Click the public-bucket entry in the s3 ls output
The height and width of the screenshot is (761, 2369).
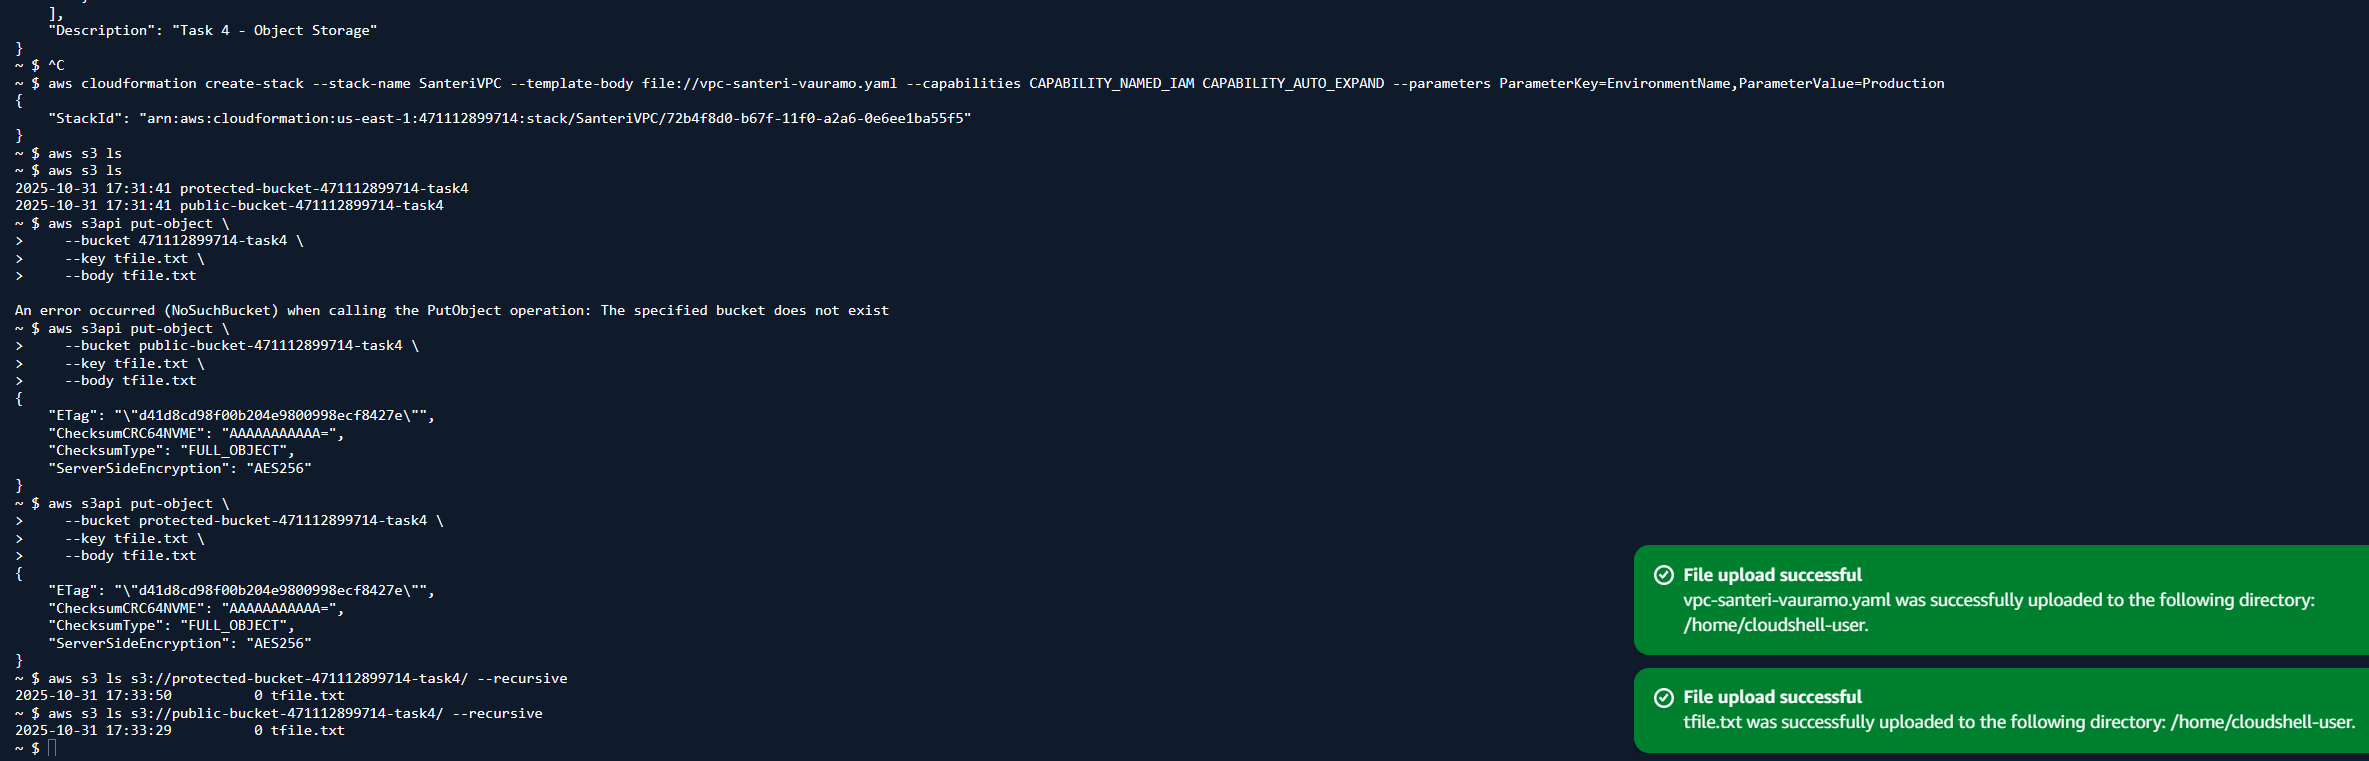point(311,205)
